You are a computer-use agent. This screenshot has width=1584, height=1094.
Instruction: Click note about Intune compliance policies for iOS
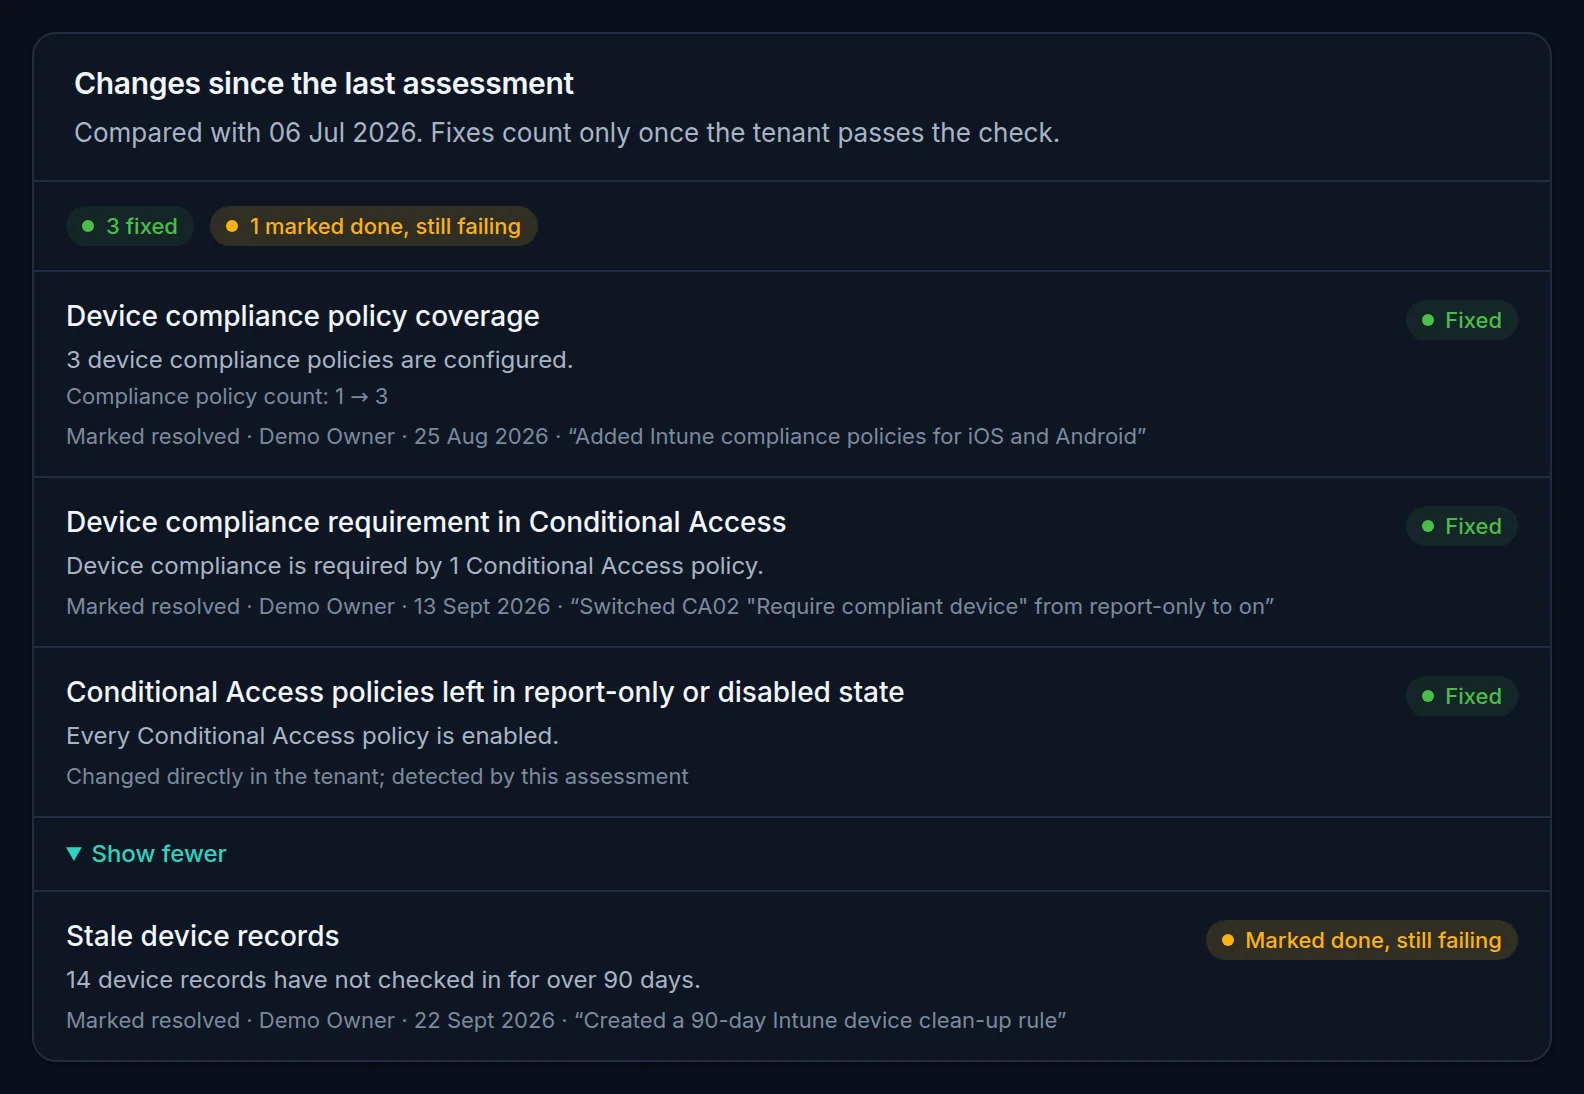click(x=857, y=437)
